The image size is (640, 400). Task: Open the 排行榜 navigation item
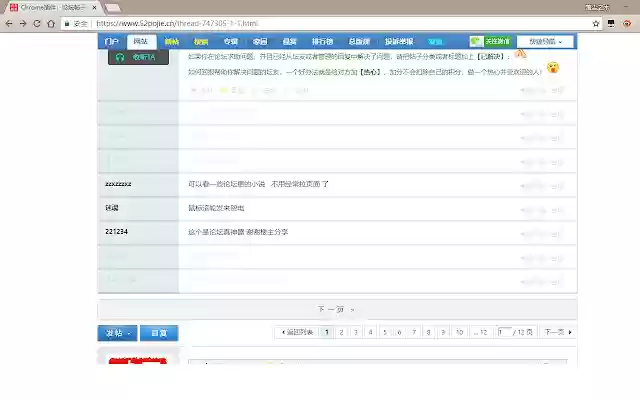[x=322, y=42]
